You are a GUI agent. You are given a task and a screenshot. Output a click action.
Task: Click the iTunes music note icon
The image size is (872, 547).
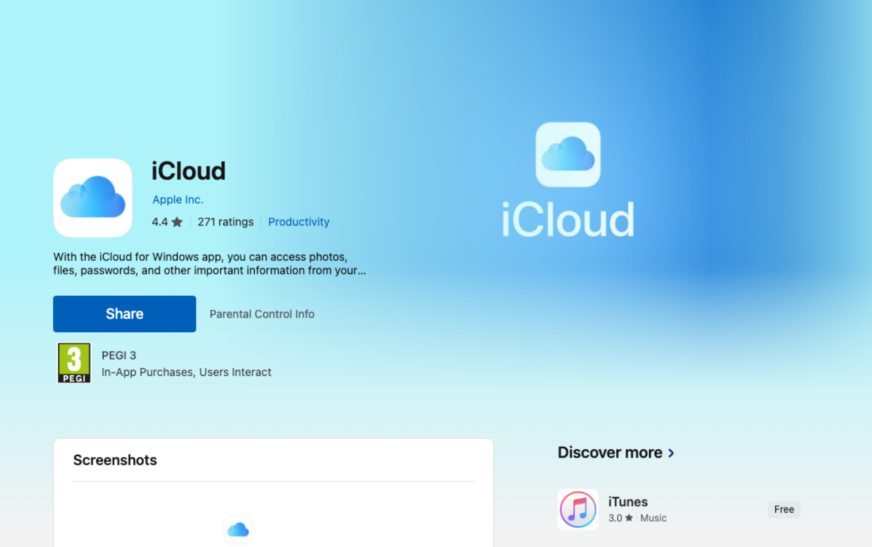point(578,510)
